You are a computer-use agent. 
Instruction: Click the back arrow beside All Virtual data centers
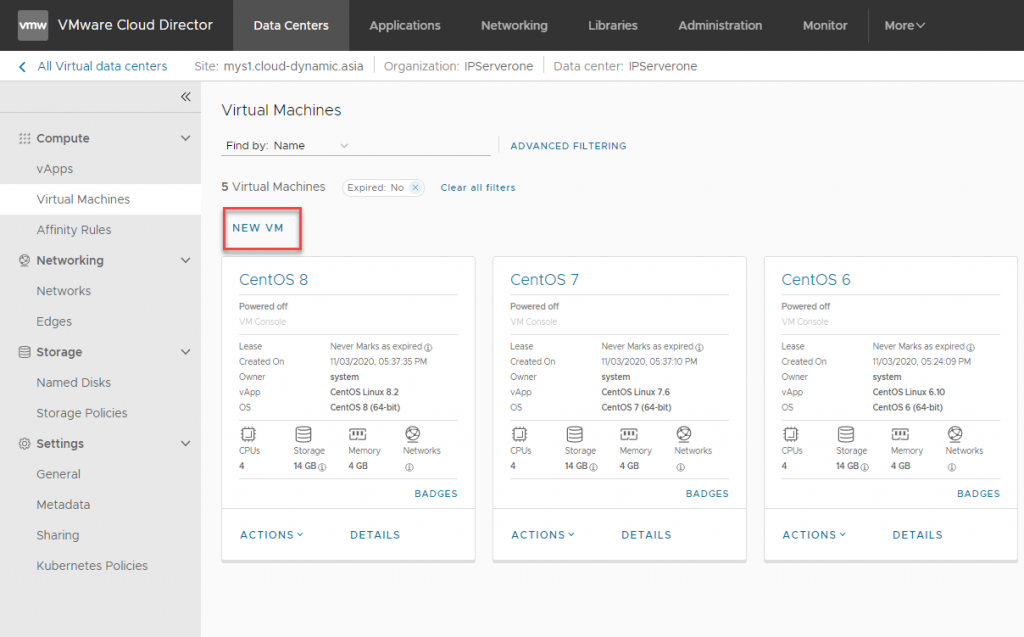[x=23, y=67]
